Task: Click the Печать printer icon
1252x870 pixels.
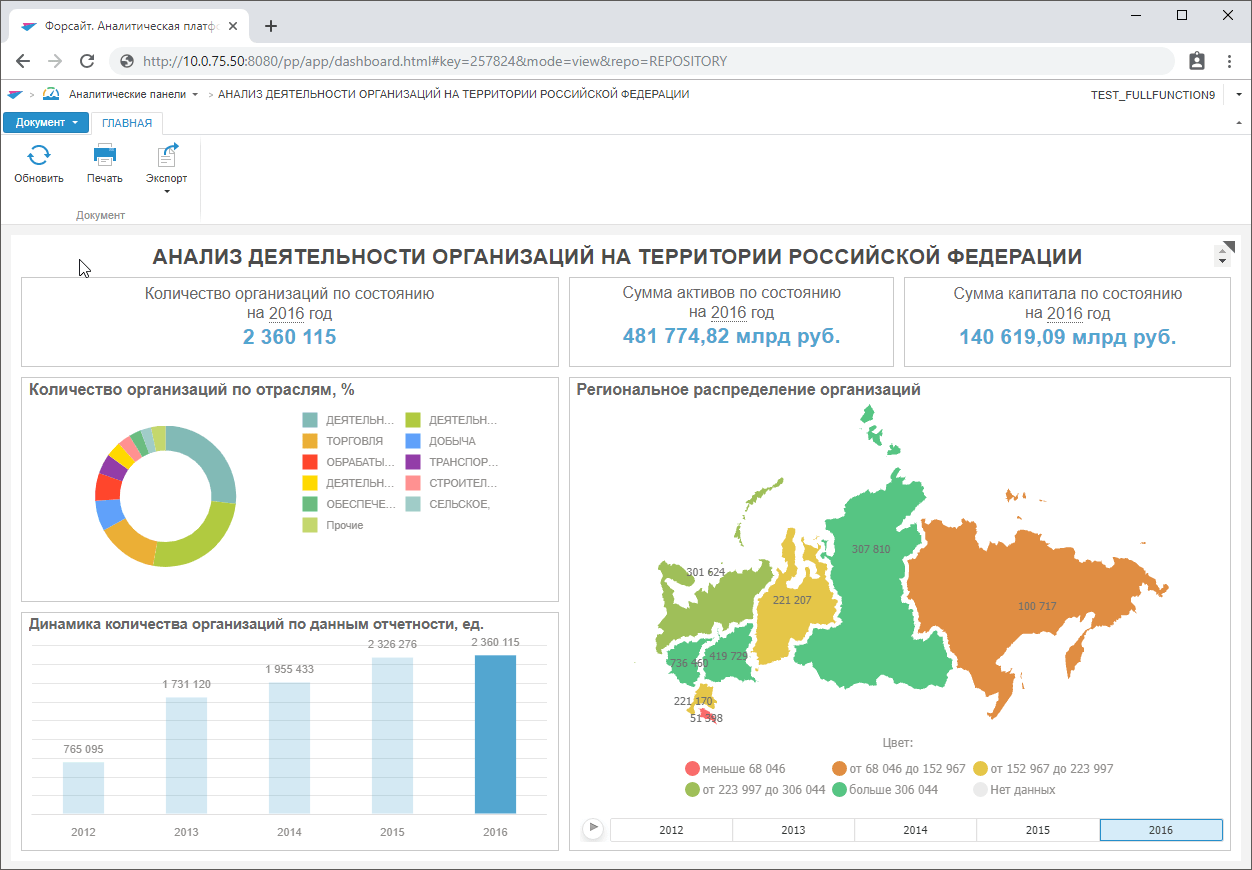Action: [104, 155]
